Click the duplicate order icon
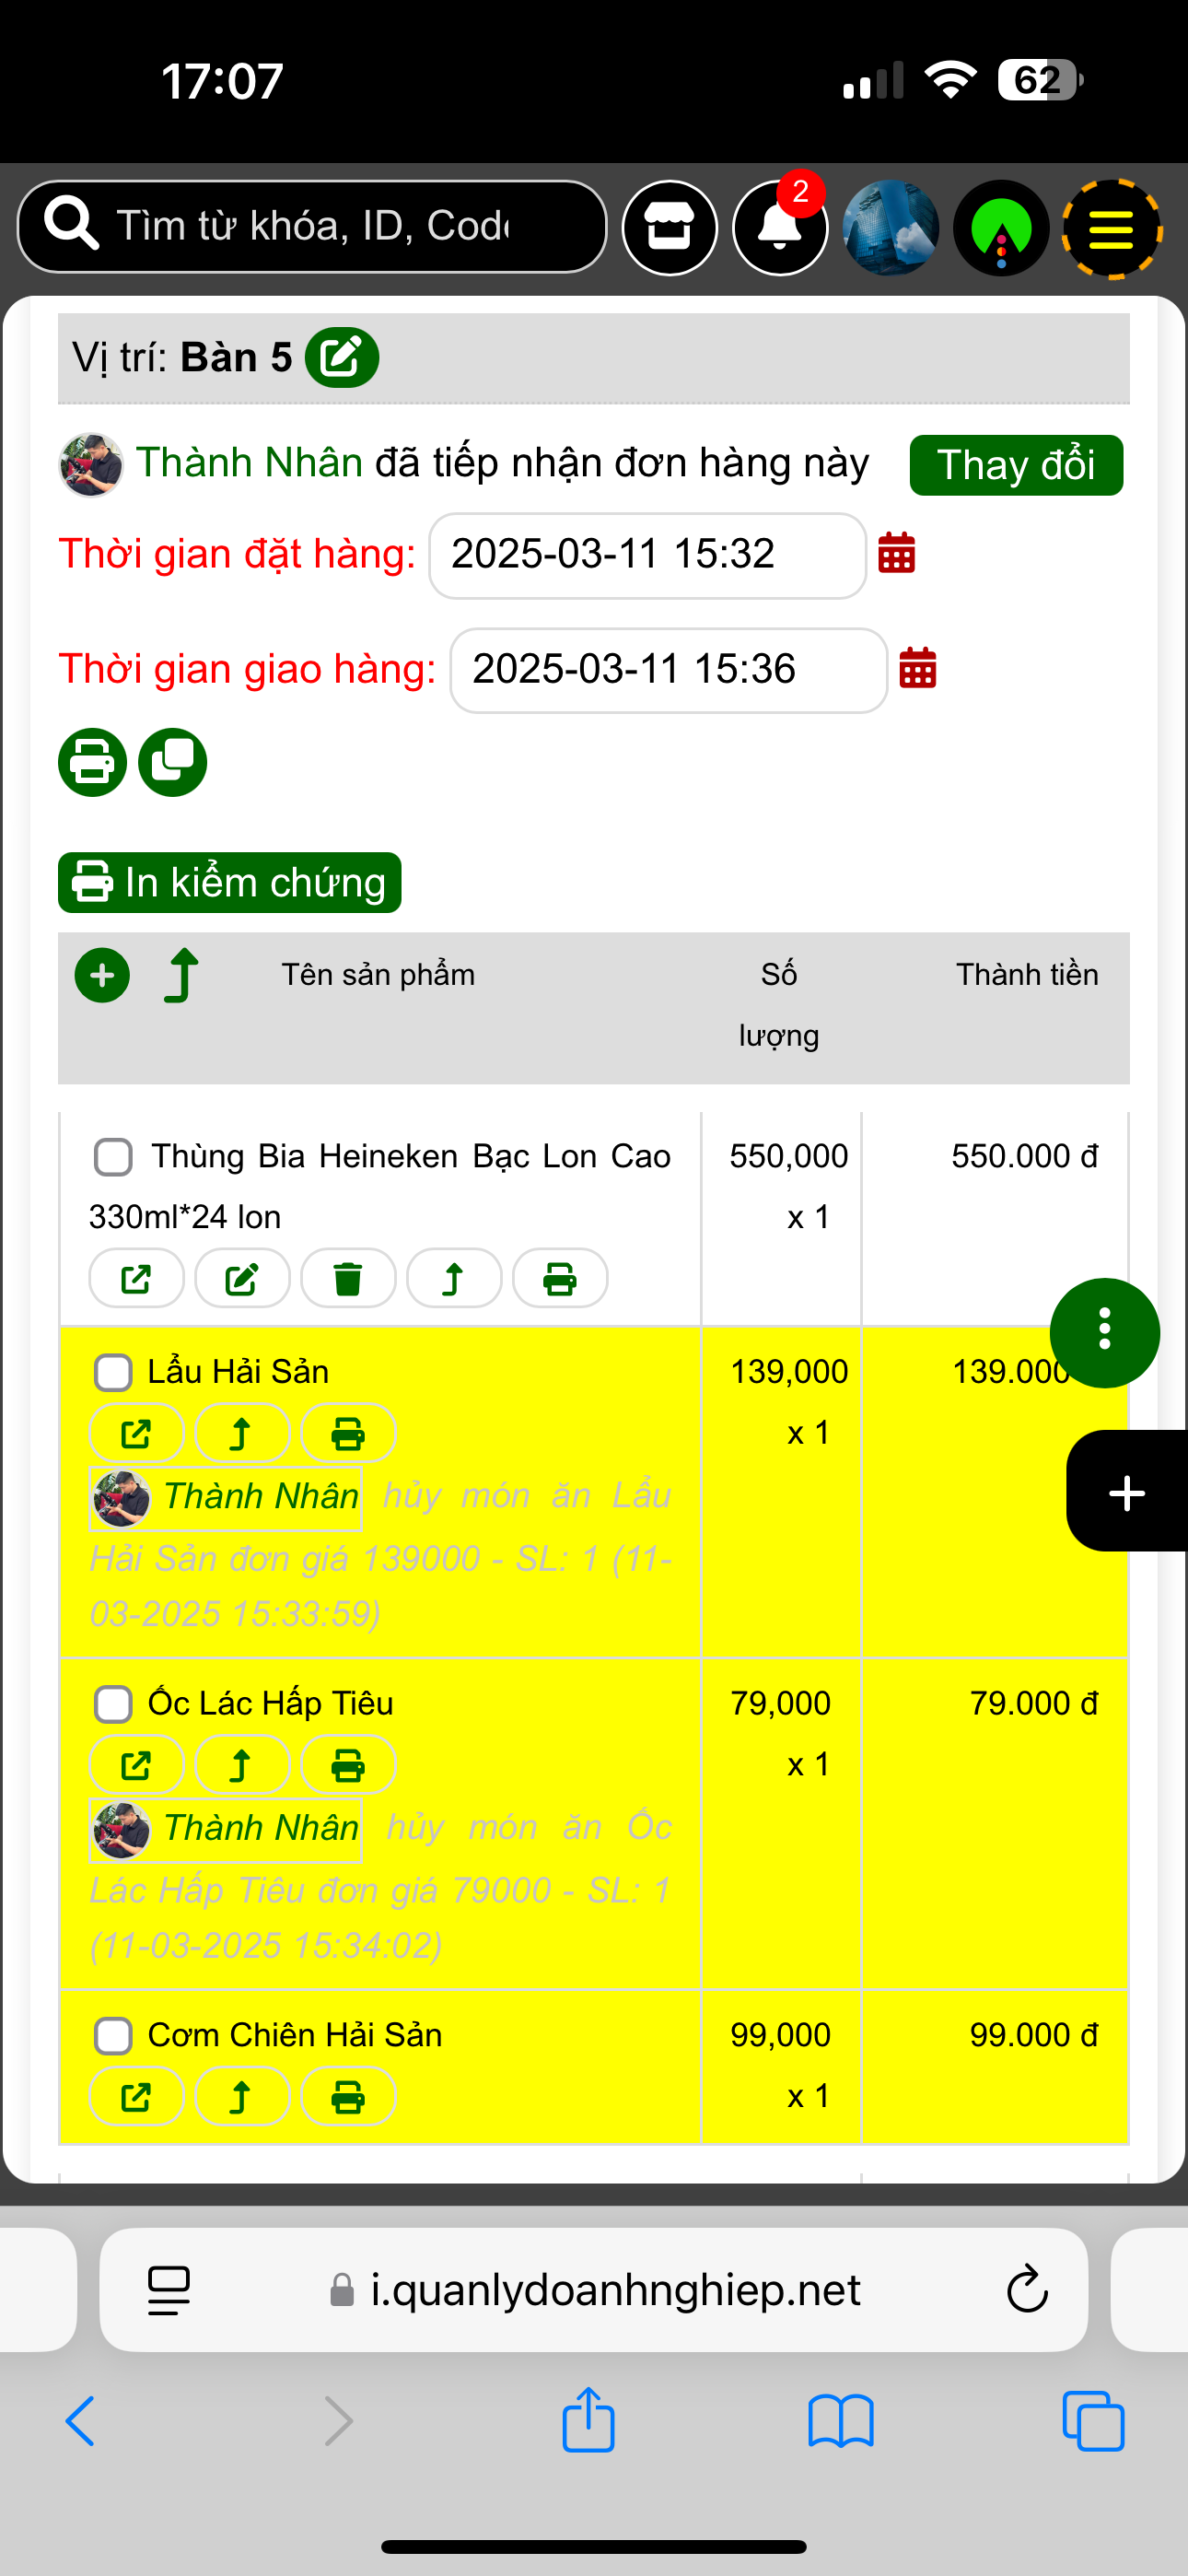The image size is (1188, 2576). pos(172,762)
